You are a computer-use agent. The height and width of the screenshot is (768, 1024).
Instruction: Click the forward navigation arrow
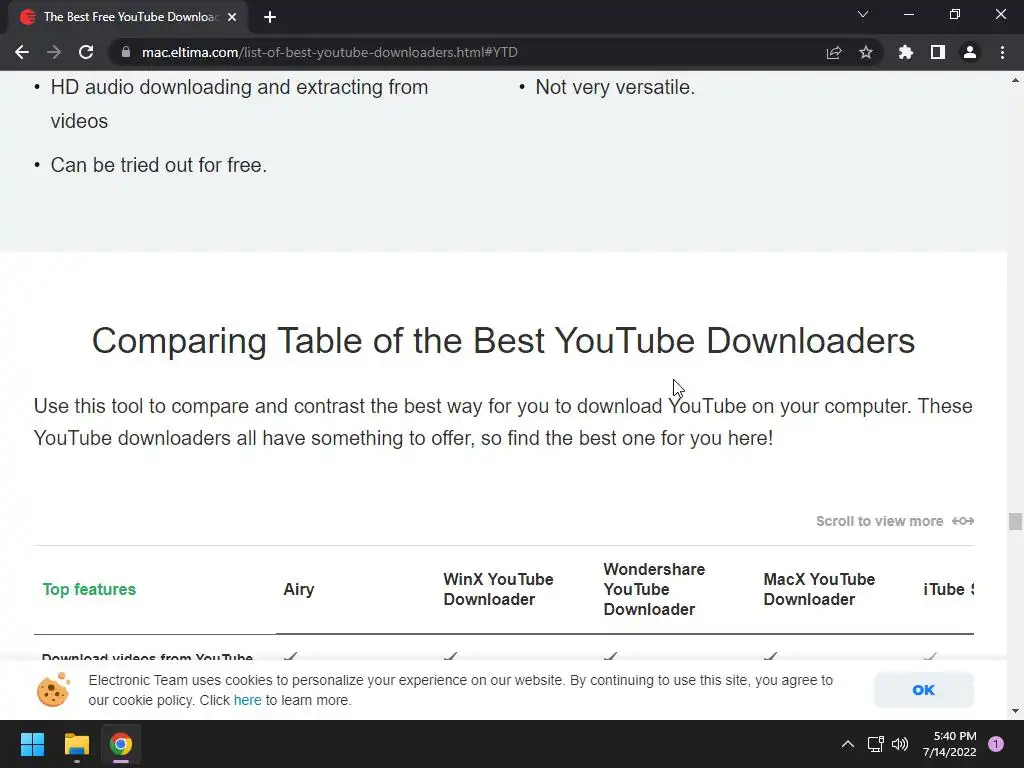pos(54,52)
